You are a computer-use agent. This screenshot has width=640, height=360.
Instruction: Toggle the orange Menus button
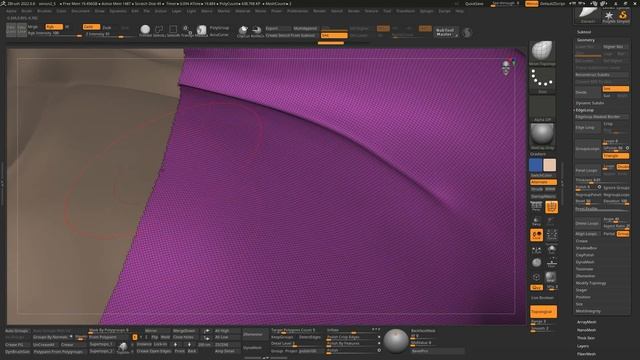pyautogui.click(x=531, y=4)
